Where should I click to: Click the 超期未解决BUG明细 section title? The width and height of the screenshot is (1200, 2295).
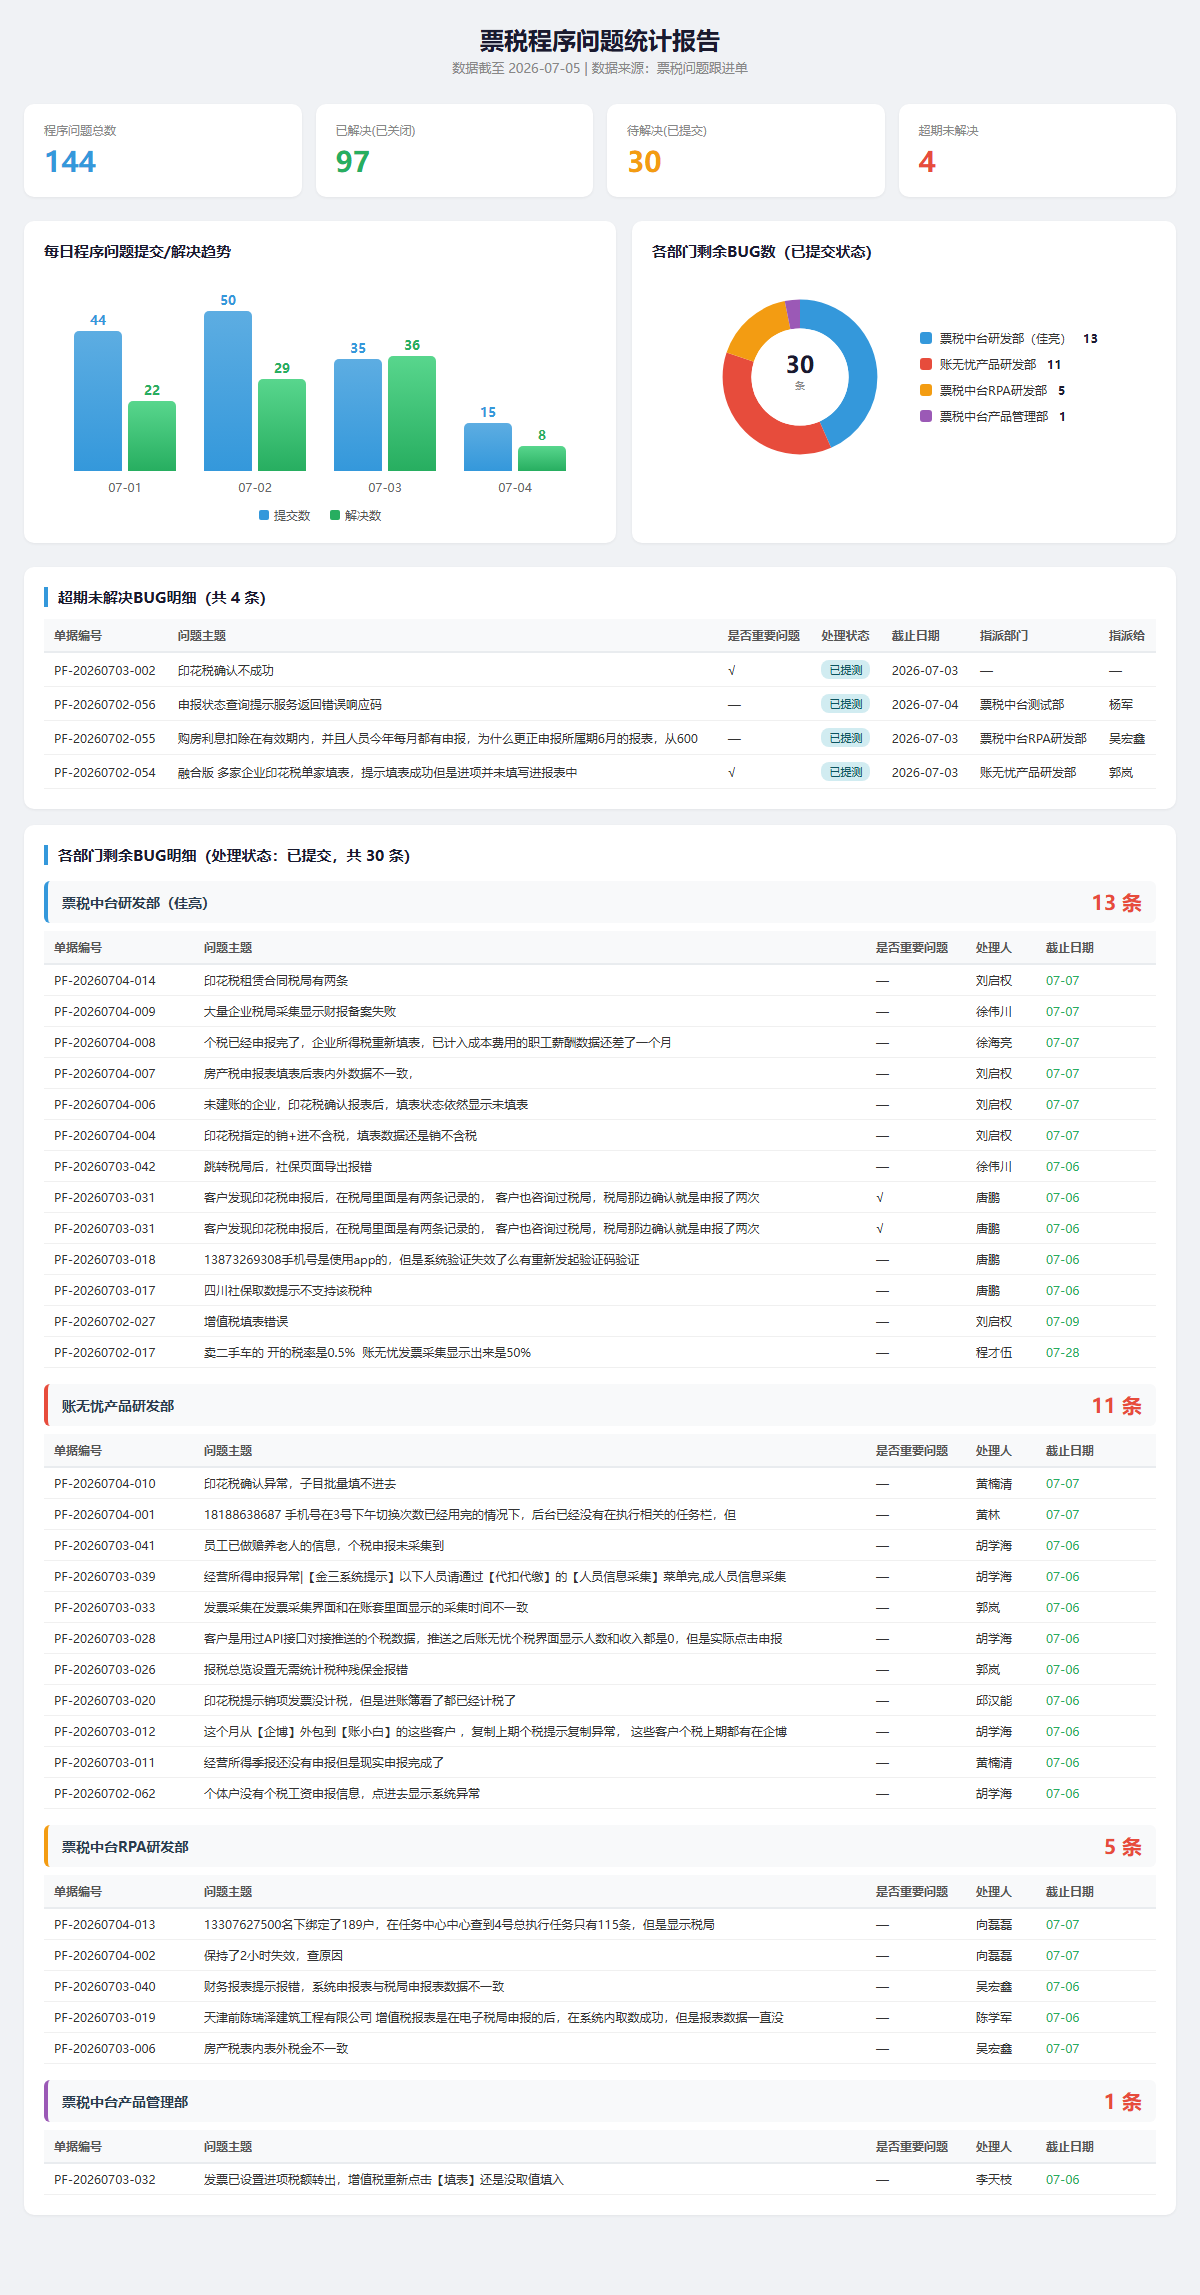pos(161,597)
